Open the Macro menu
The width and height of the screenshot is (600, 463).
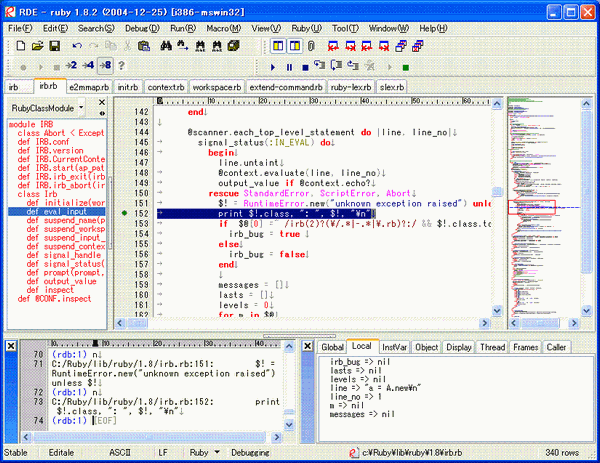[x=224, y=28]
